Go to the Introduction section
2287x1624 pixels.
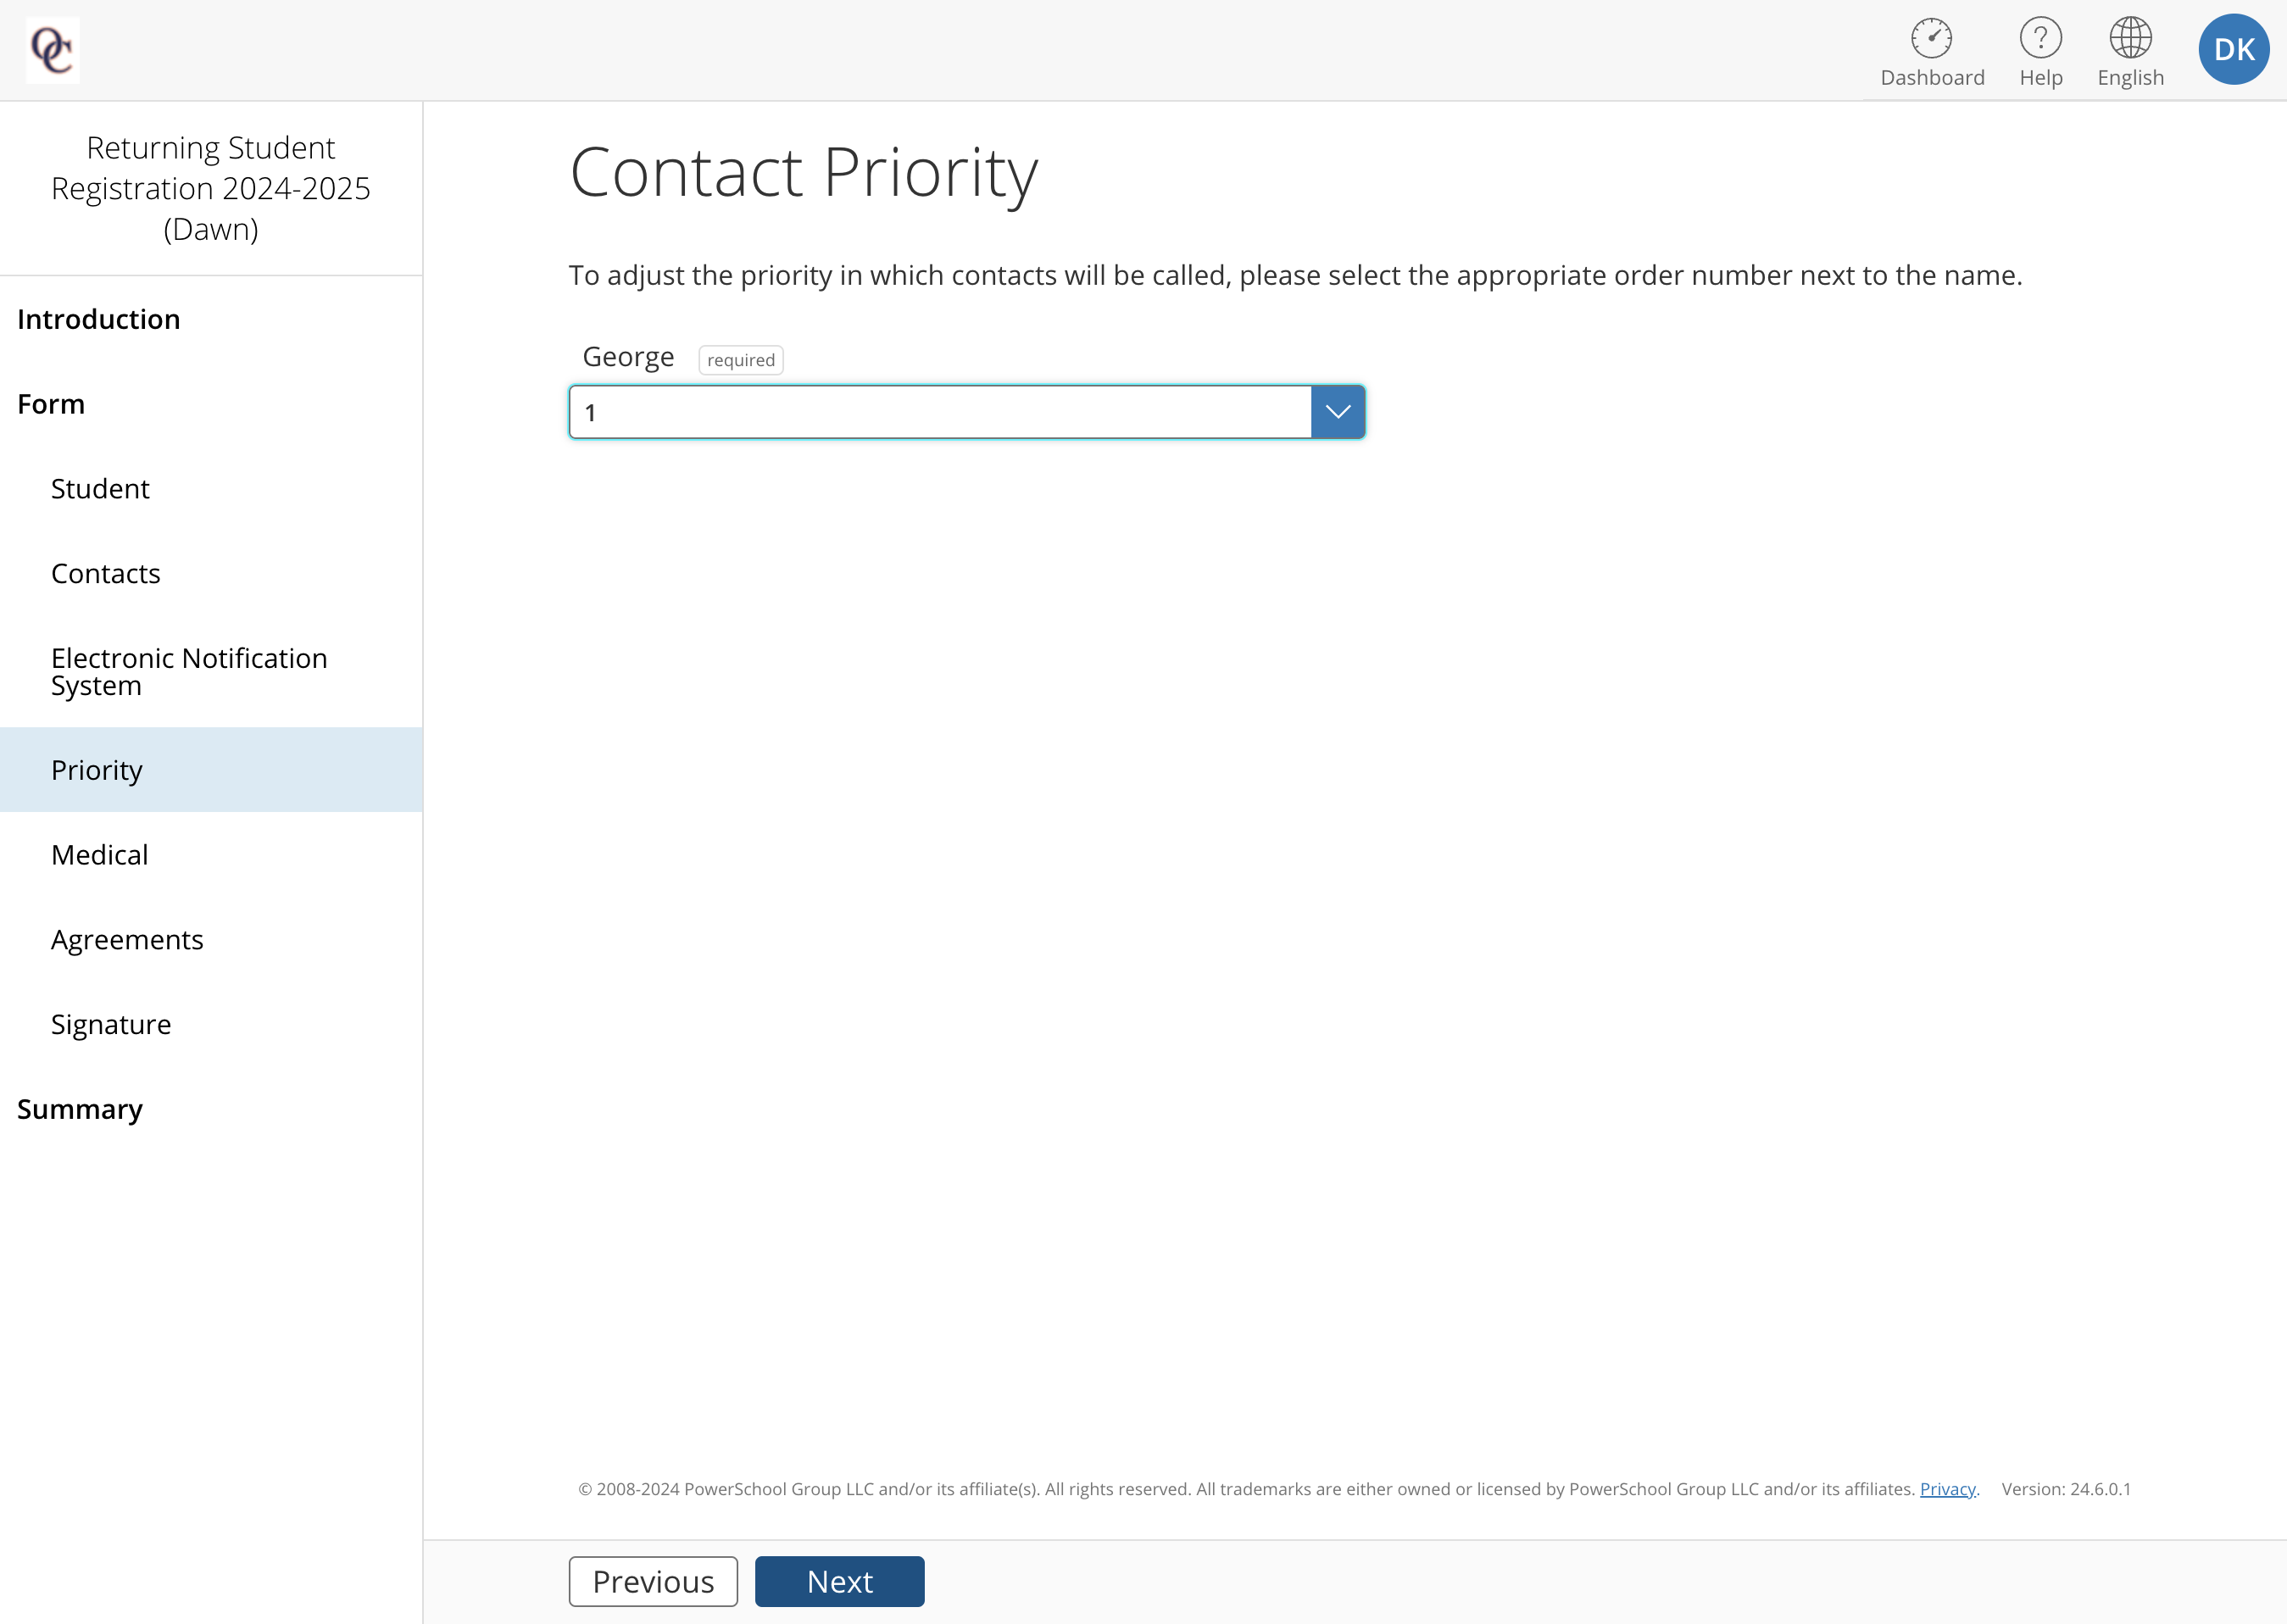click(x=99, y=319)
